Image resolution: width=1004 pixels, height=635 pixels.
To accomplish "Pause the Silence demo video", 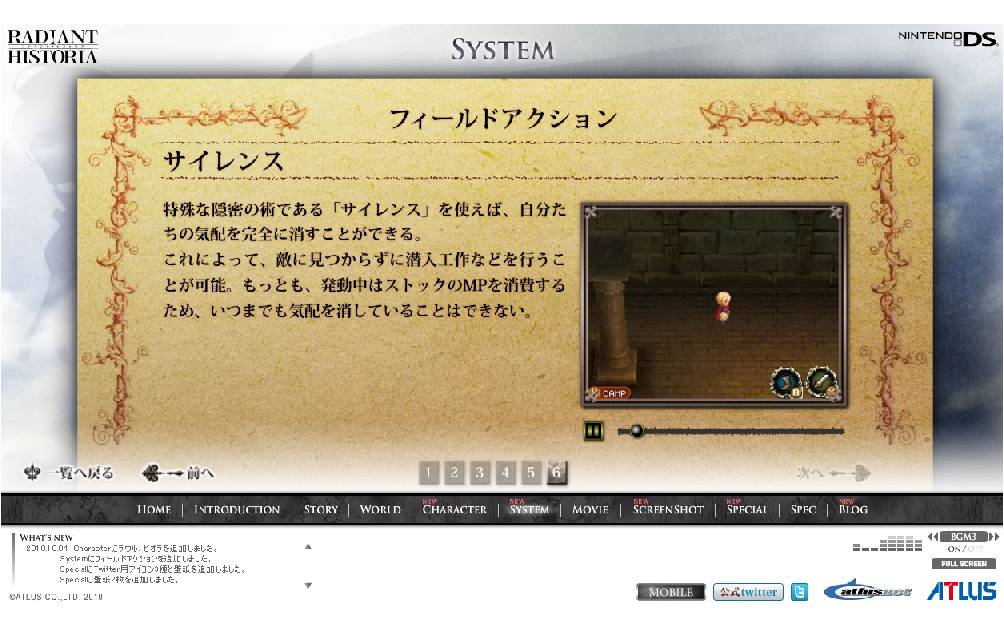I will (x=594, y=430).
